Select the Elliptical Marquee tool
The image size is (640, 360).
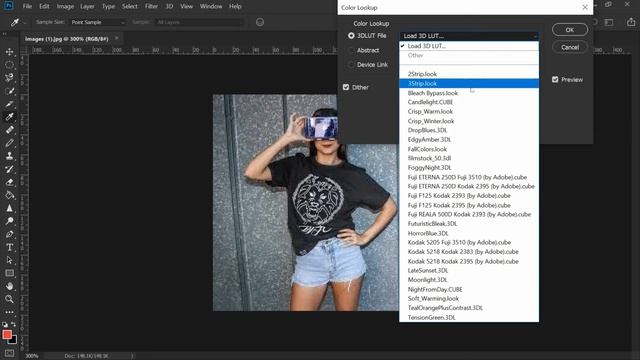point(9,65)
